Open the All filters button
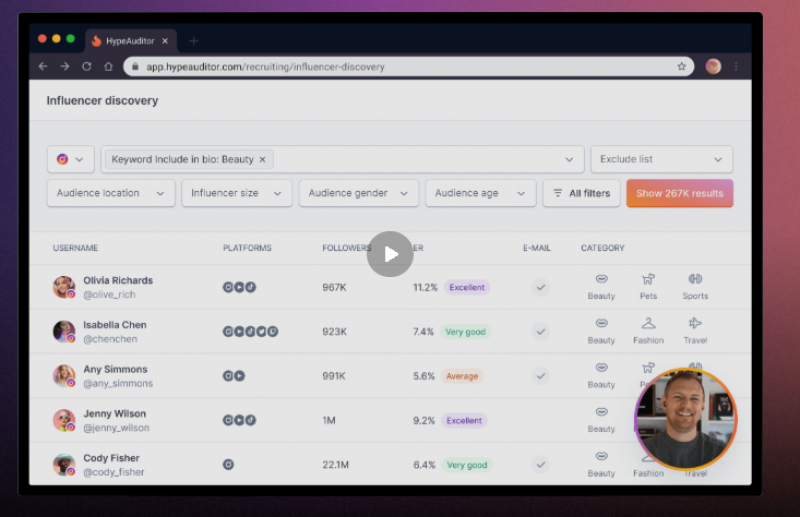Image resolution: width=800 pixels, height=517 pixels. [581, 193]
